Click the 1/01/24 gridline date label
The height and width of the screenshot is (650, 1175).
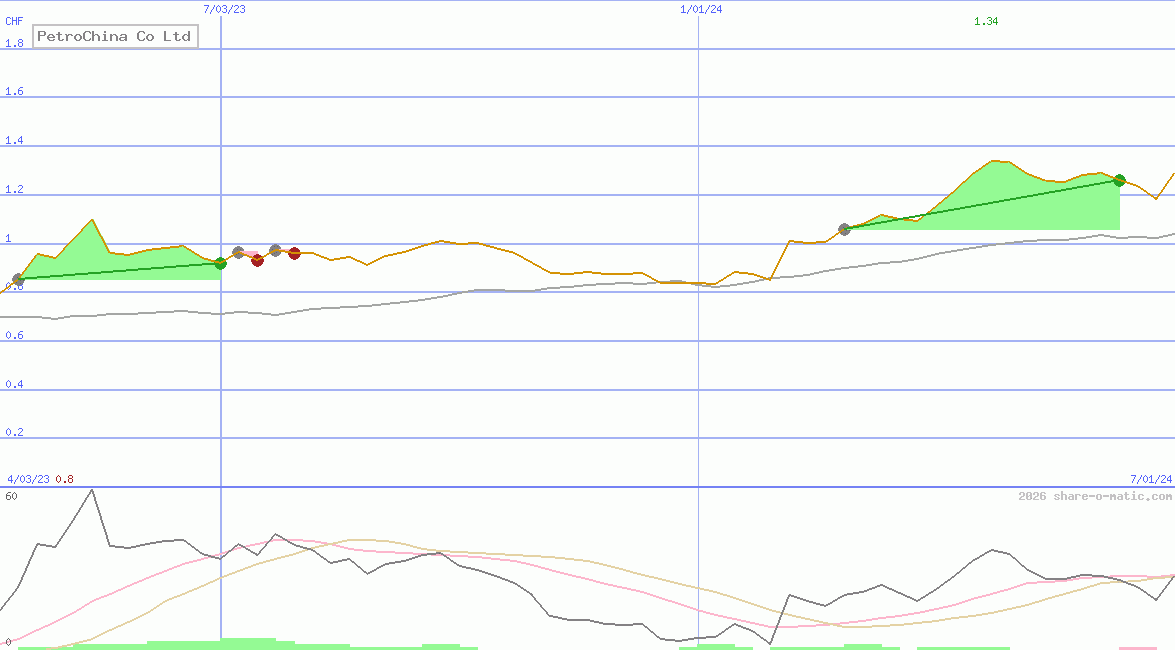click(700, 9)
